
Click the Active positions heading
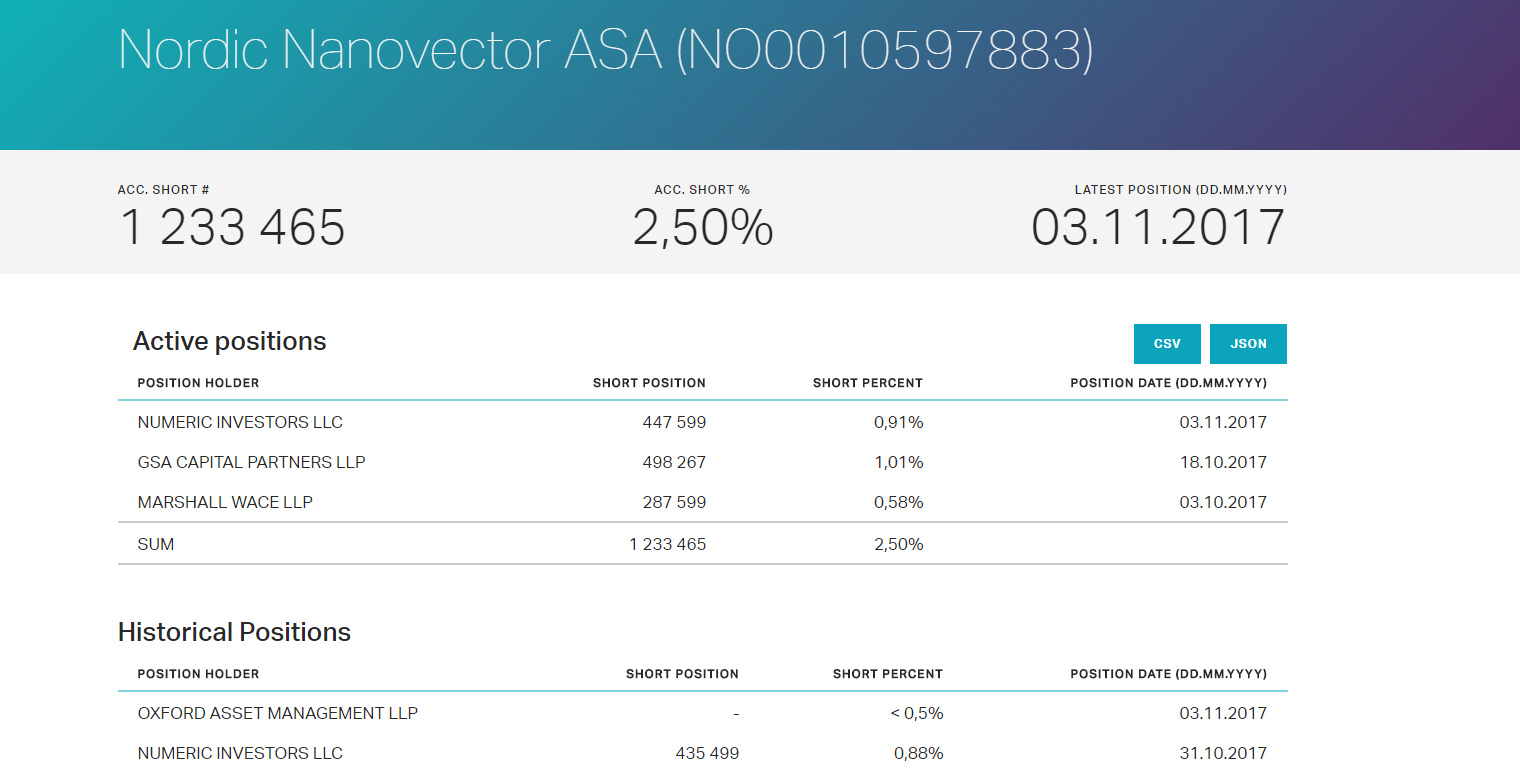(229, 341)
